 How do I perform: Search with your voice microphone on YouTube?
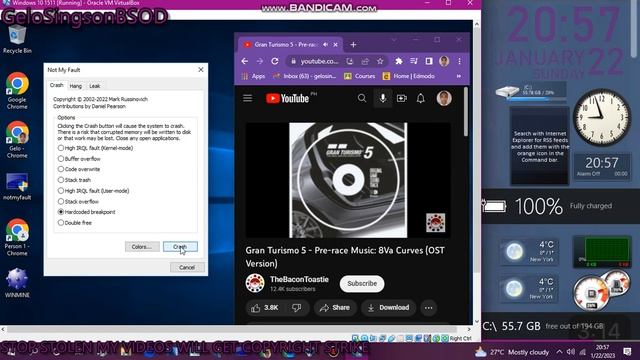click(382, 98)
